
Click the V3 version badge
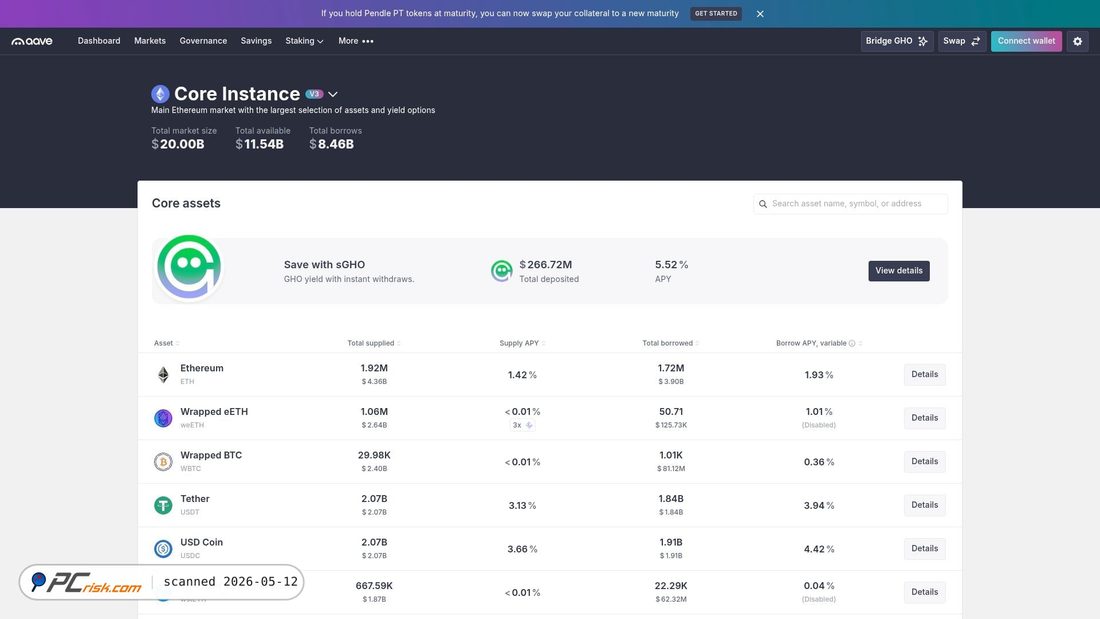point(314,94)
